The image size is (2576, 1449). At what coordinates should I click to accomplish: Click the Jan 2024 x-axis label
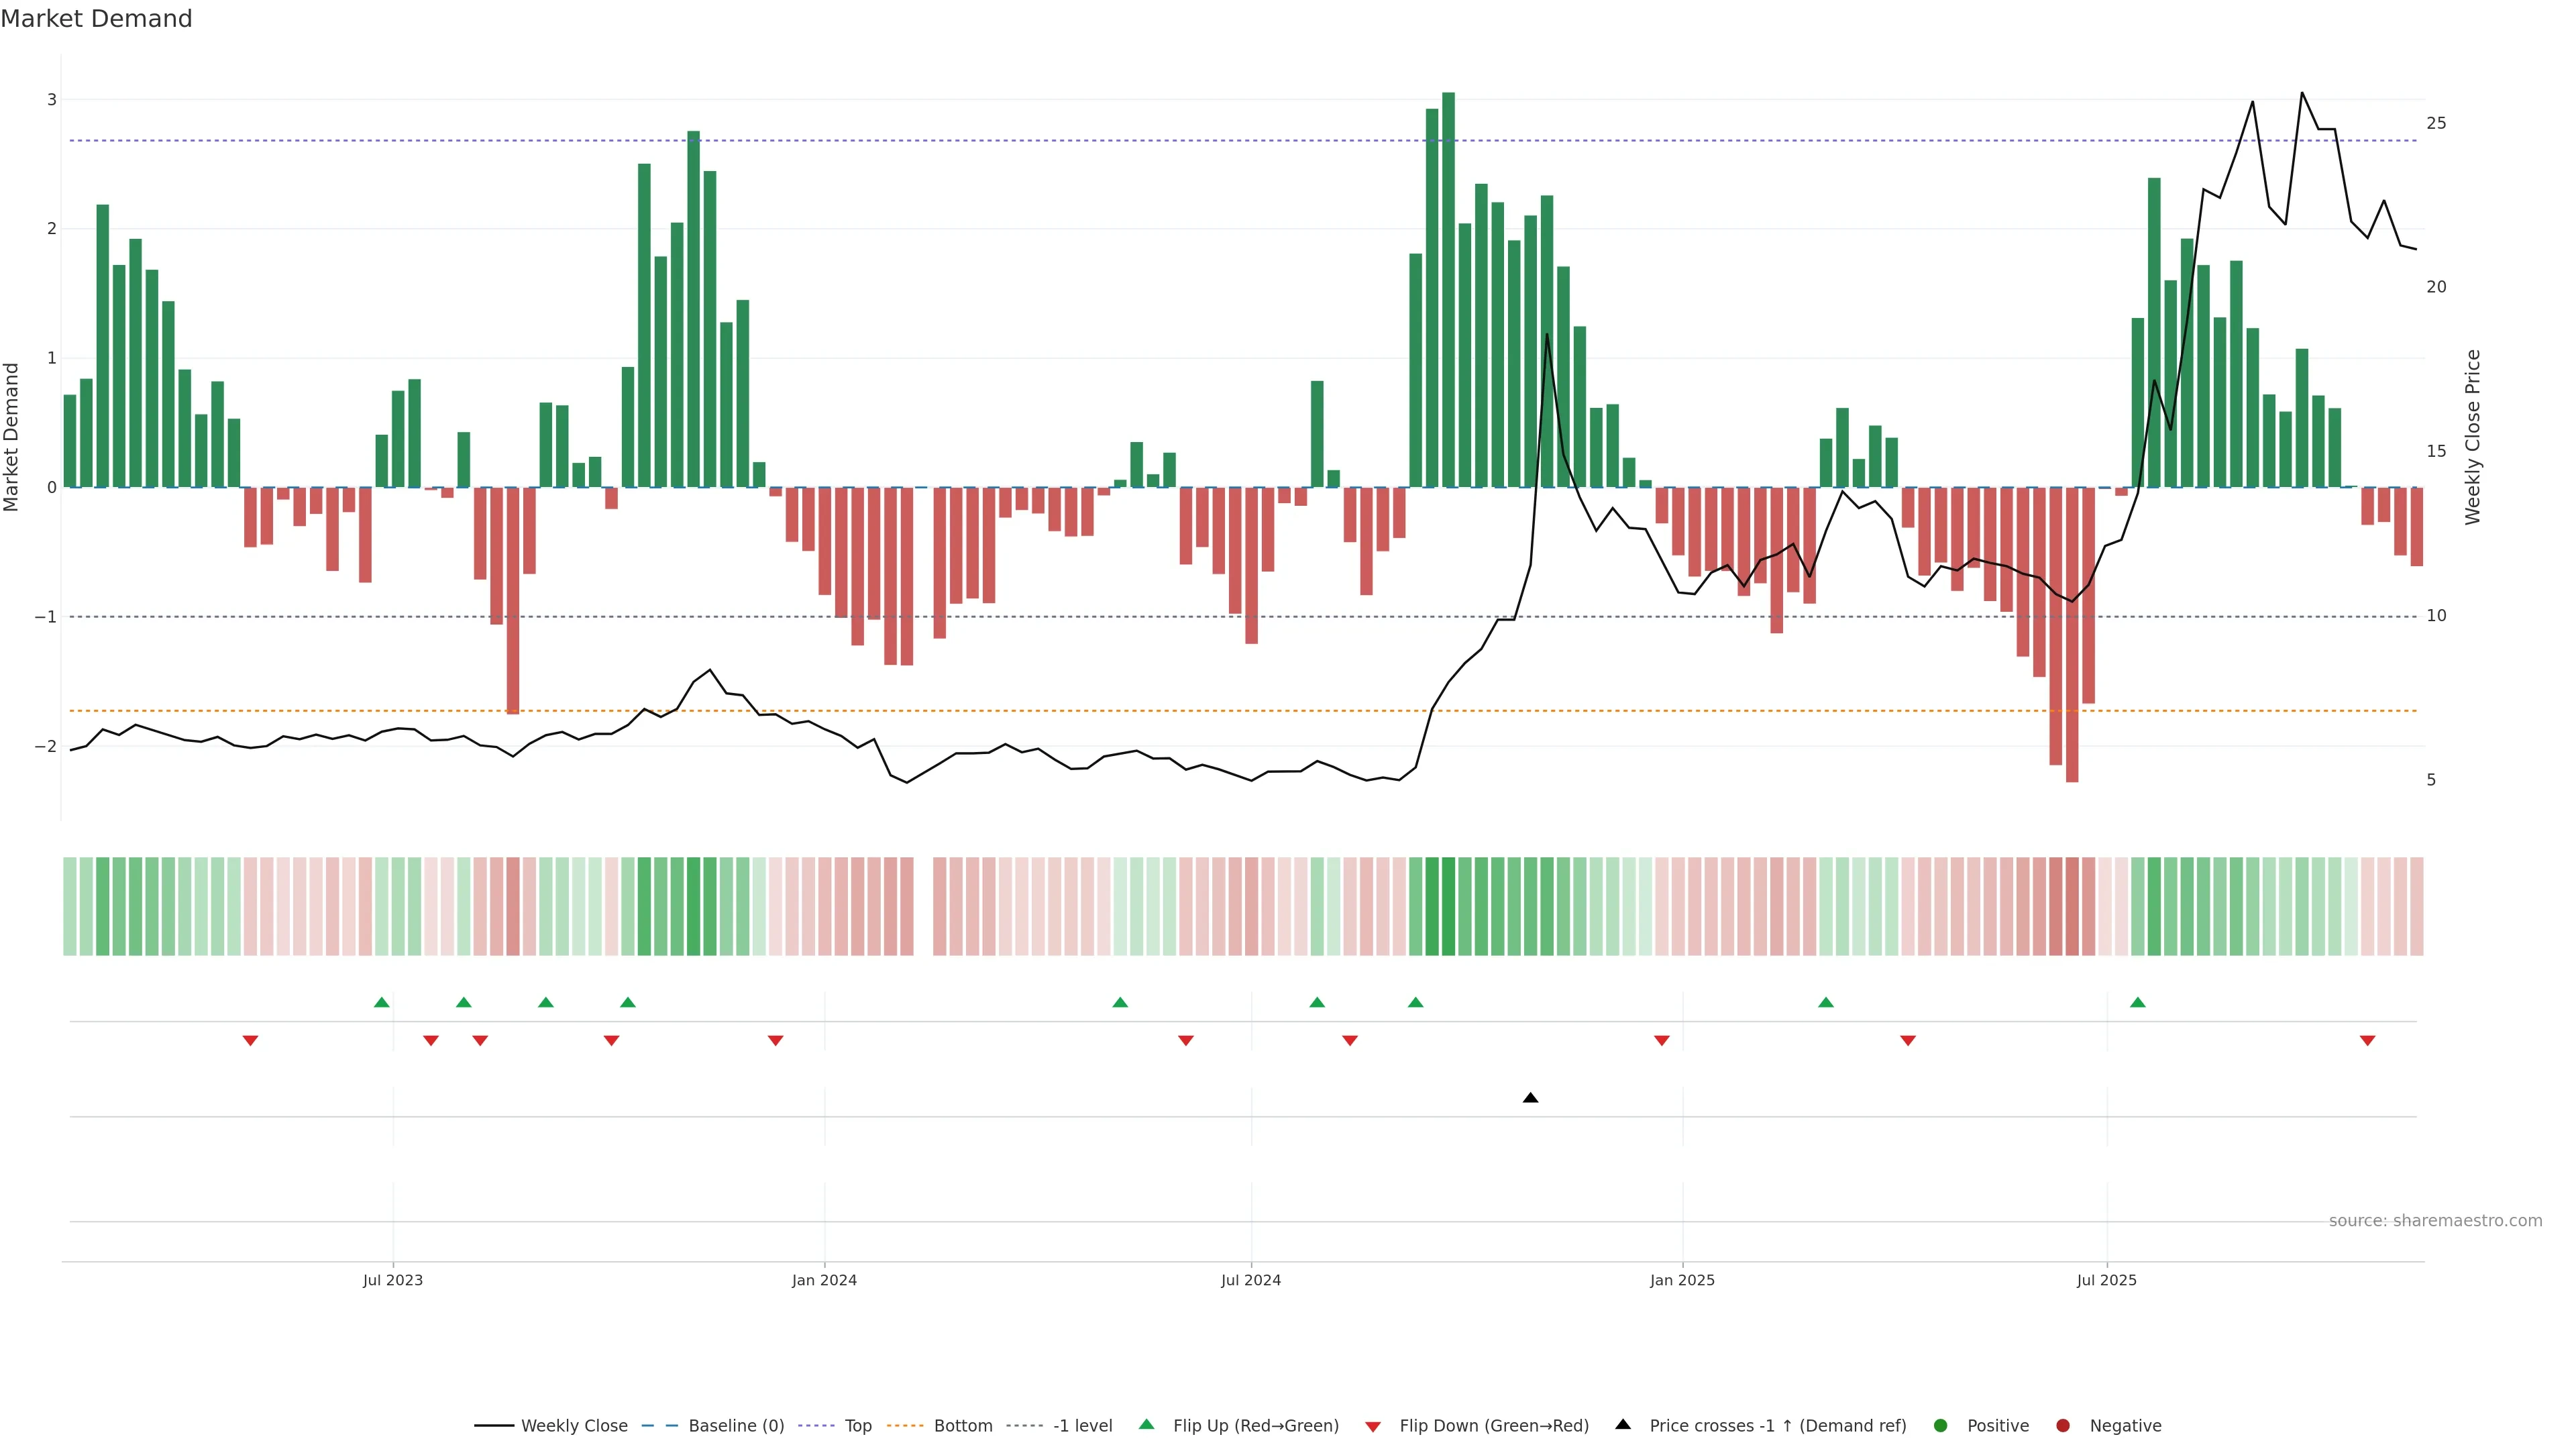tap(824, 1280)
